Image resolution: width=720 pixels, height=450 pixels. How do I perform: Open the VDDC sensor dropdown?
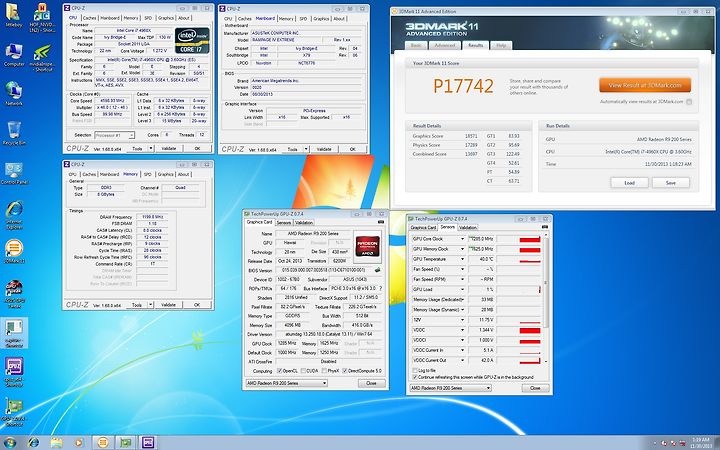[462, 330]
